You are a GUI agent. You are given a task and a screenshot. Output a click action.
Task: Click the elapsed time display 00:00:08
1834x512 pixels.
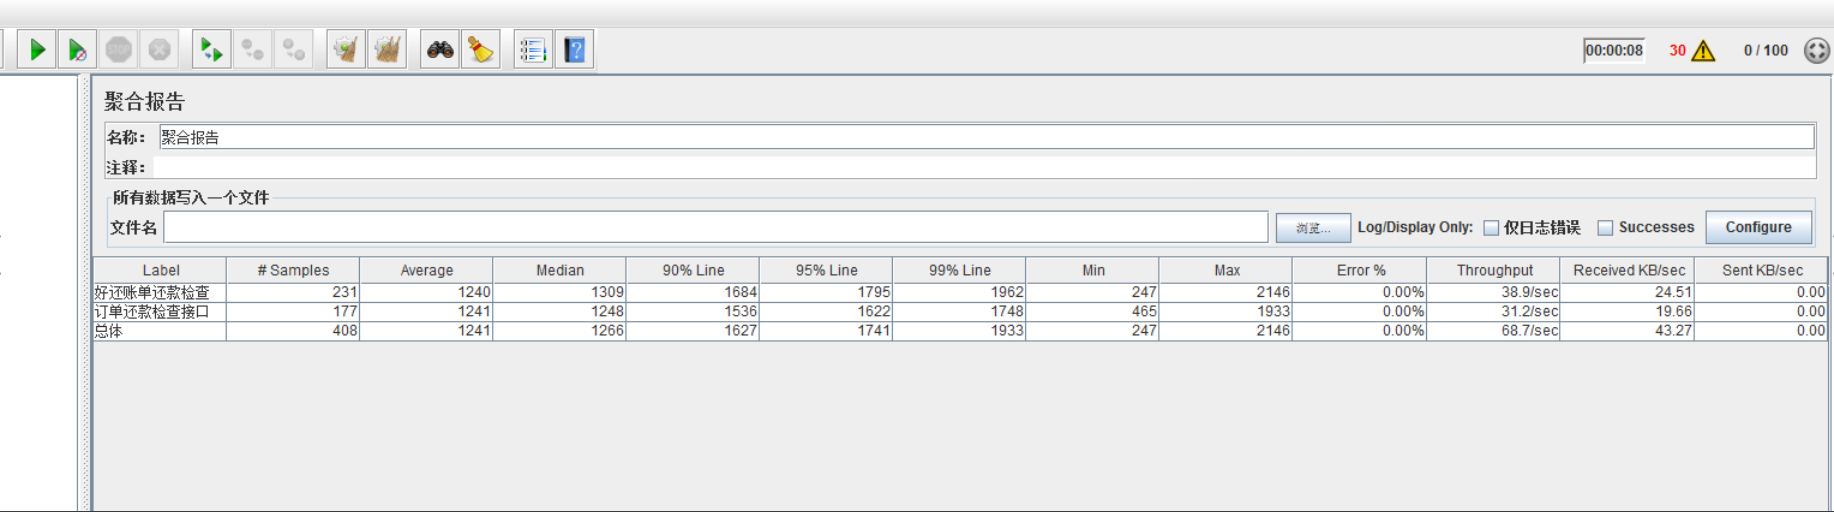click(1614, 50)
